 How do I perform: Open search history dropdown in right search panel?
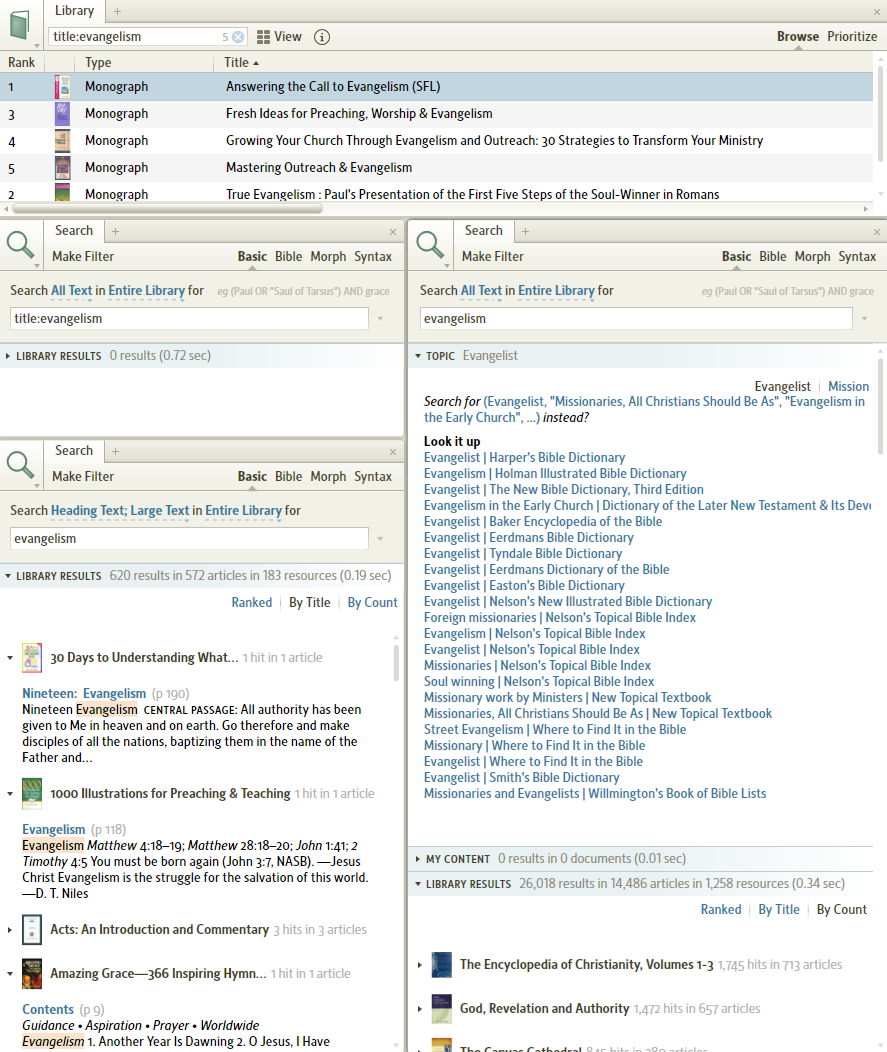(x=865, y=319)
